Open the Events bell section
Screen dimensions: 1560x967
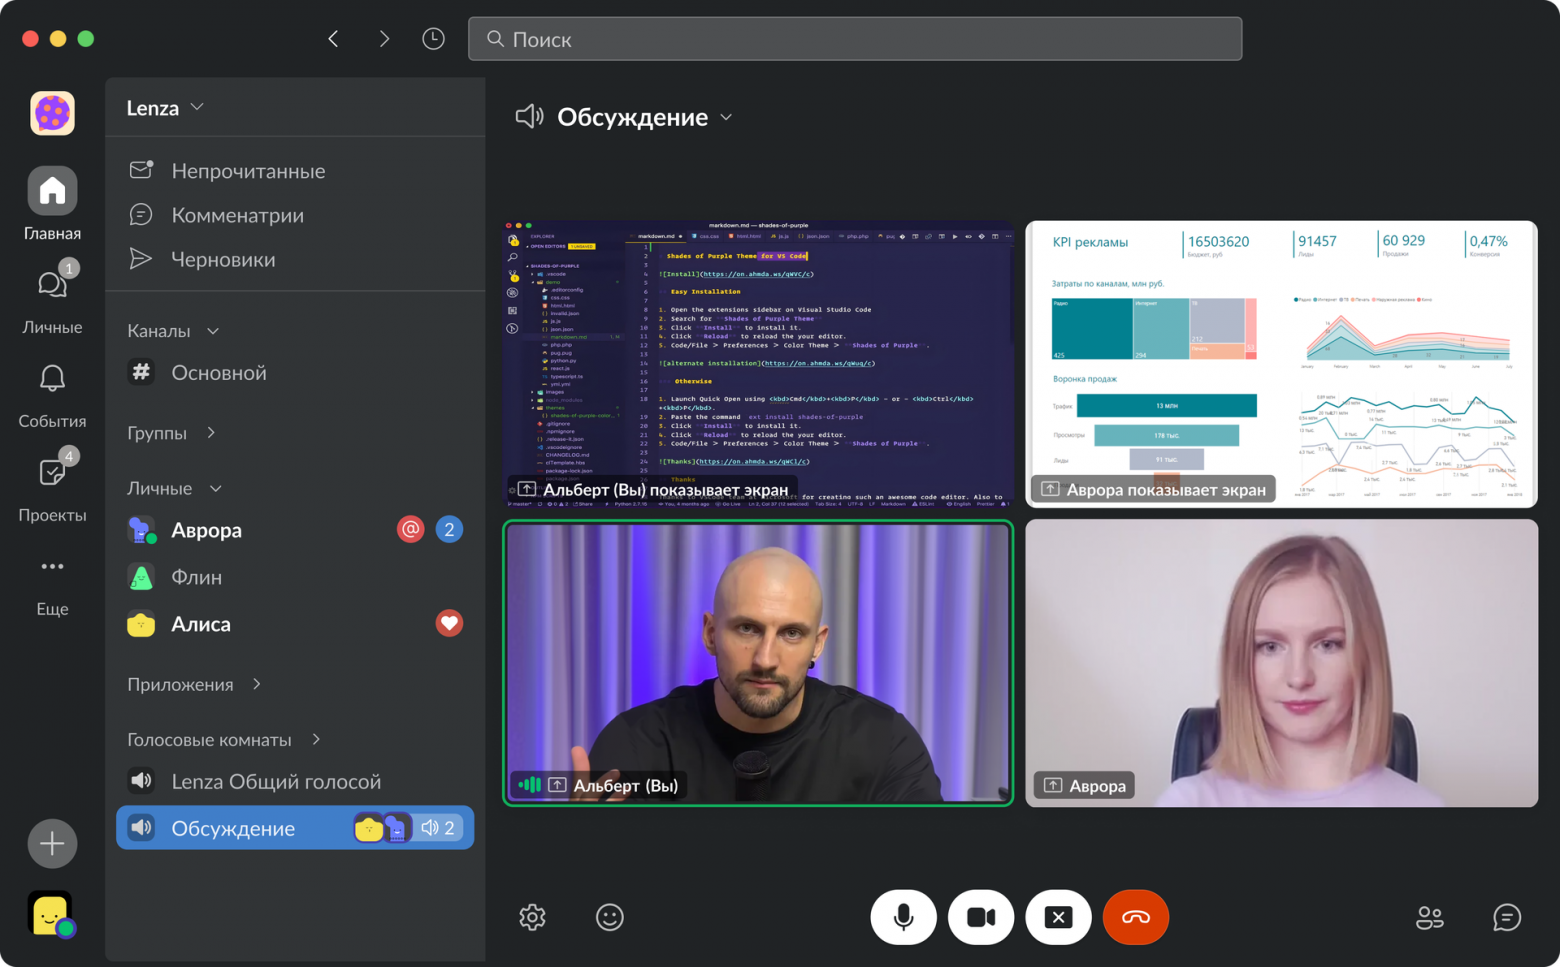tap(52, 393)
